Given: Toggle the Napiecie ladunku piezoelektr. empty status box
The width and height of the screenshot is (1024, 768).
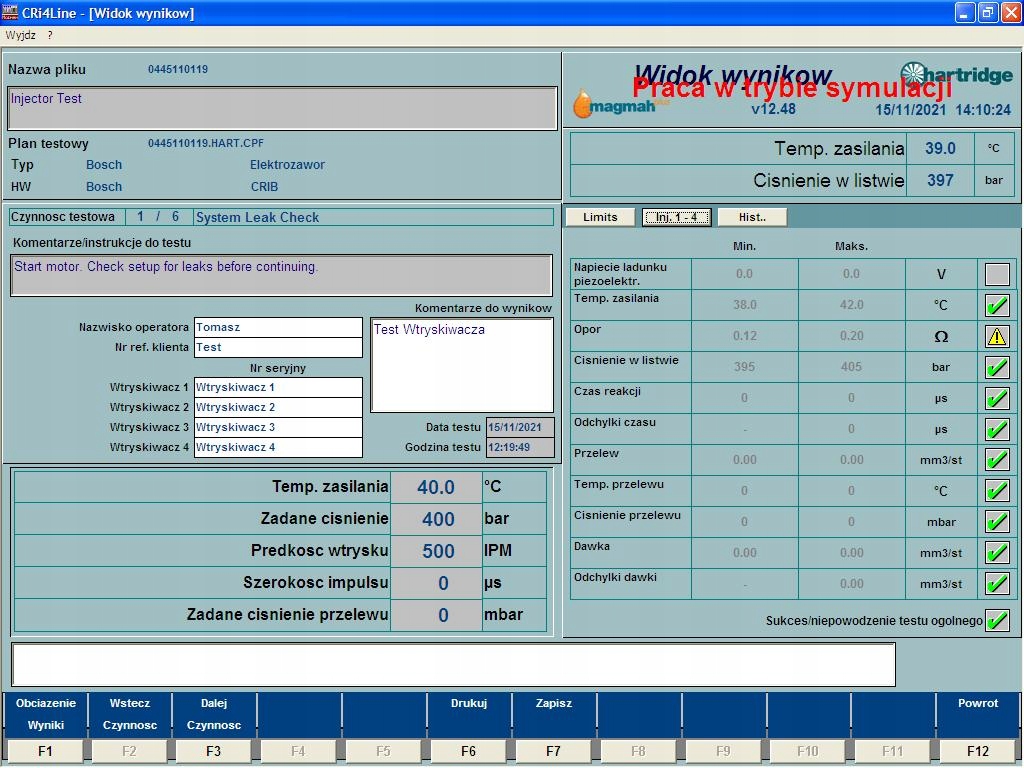Looking at the screenshot, I should coord(997,274).
